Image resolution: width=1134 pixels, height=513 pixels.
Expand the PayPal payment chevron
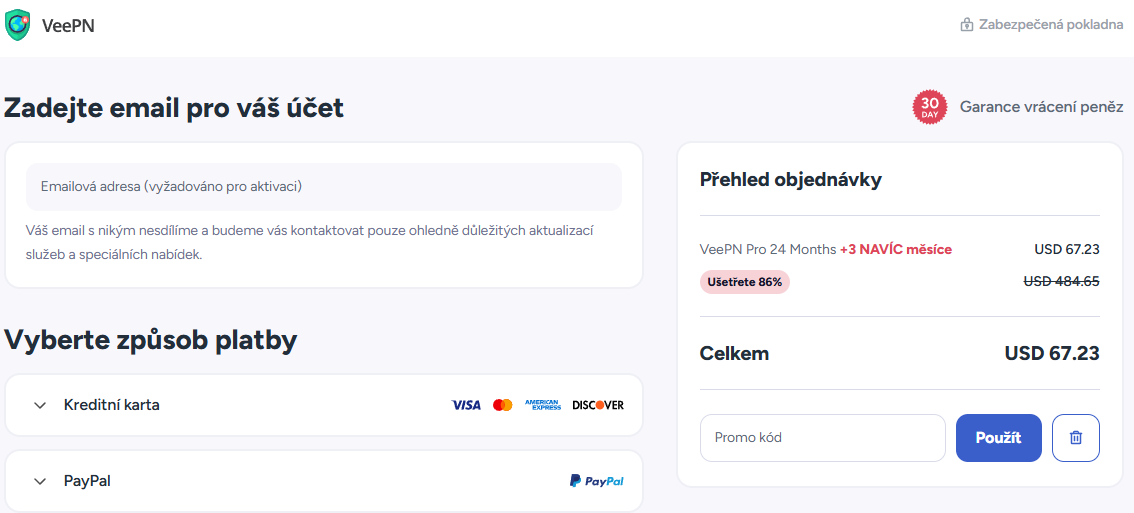[x=40, y=481]
